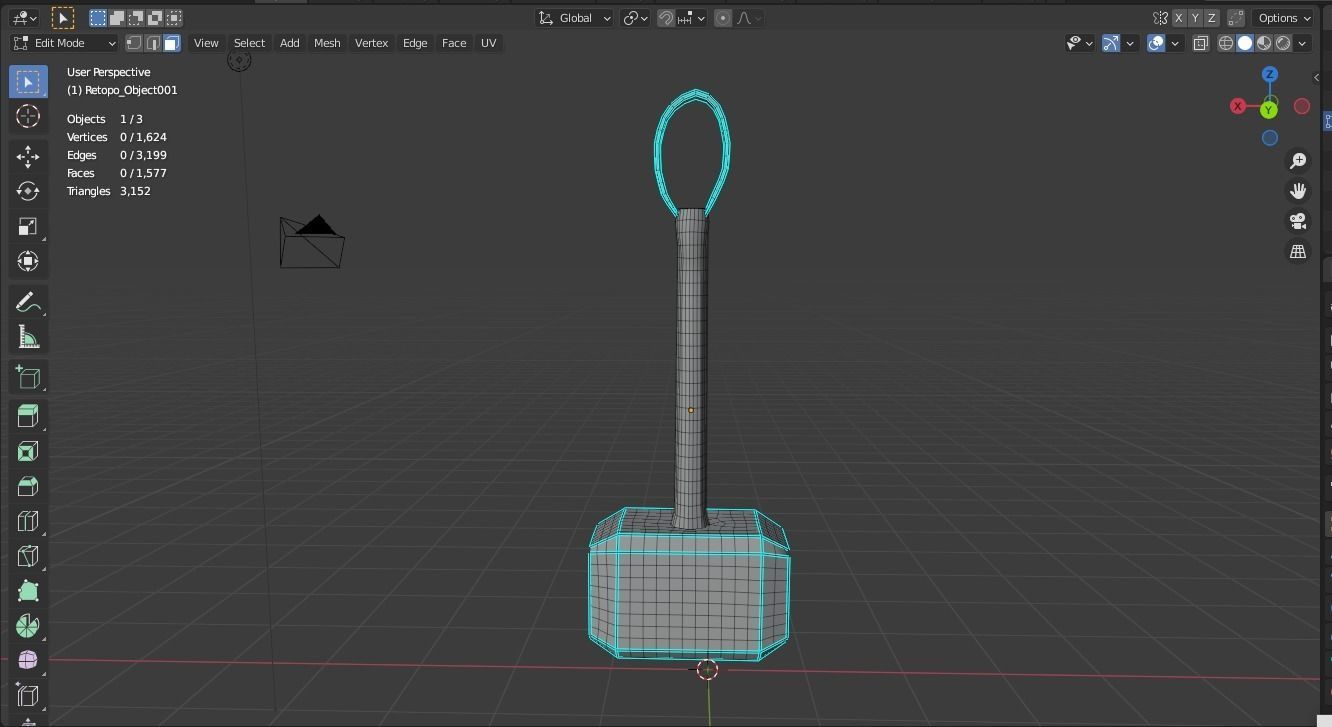Choose the Move tool

[28, 156]
